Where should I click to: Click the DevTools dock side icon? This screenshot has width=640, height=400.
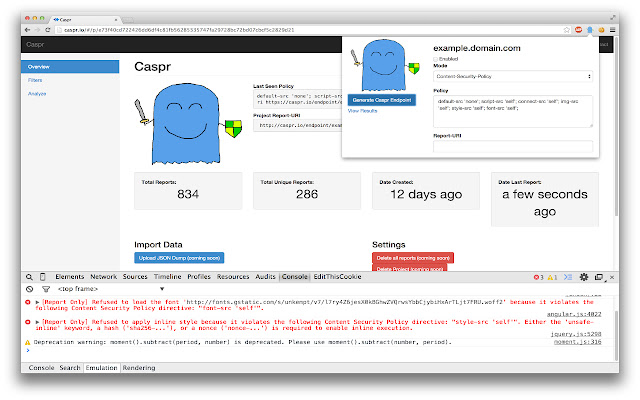tap(599, 277)
